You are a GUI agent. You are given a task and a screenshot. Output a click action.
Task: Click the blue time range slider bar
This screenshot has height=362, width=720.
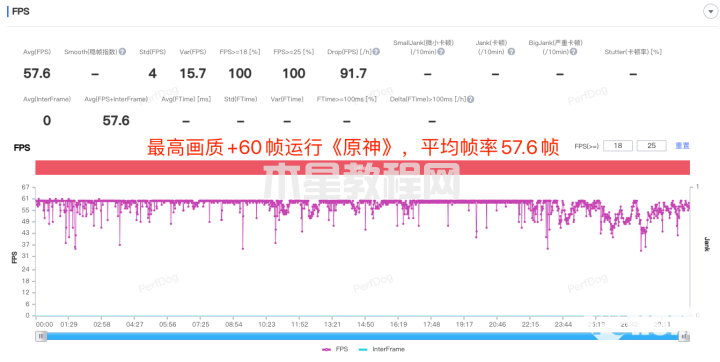[x=363, y=337]
